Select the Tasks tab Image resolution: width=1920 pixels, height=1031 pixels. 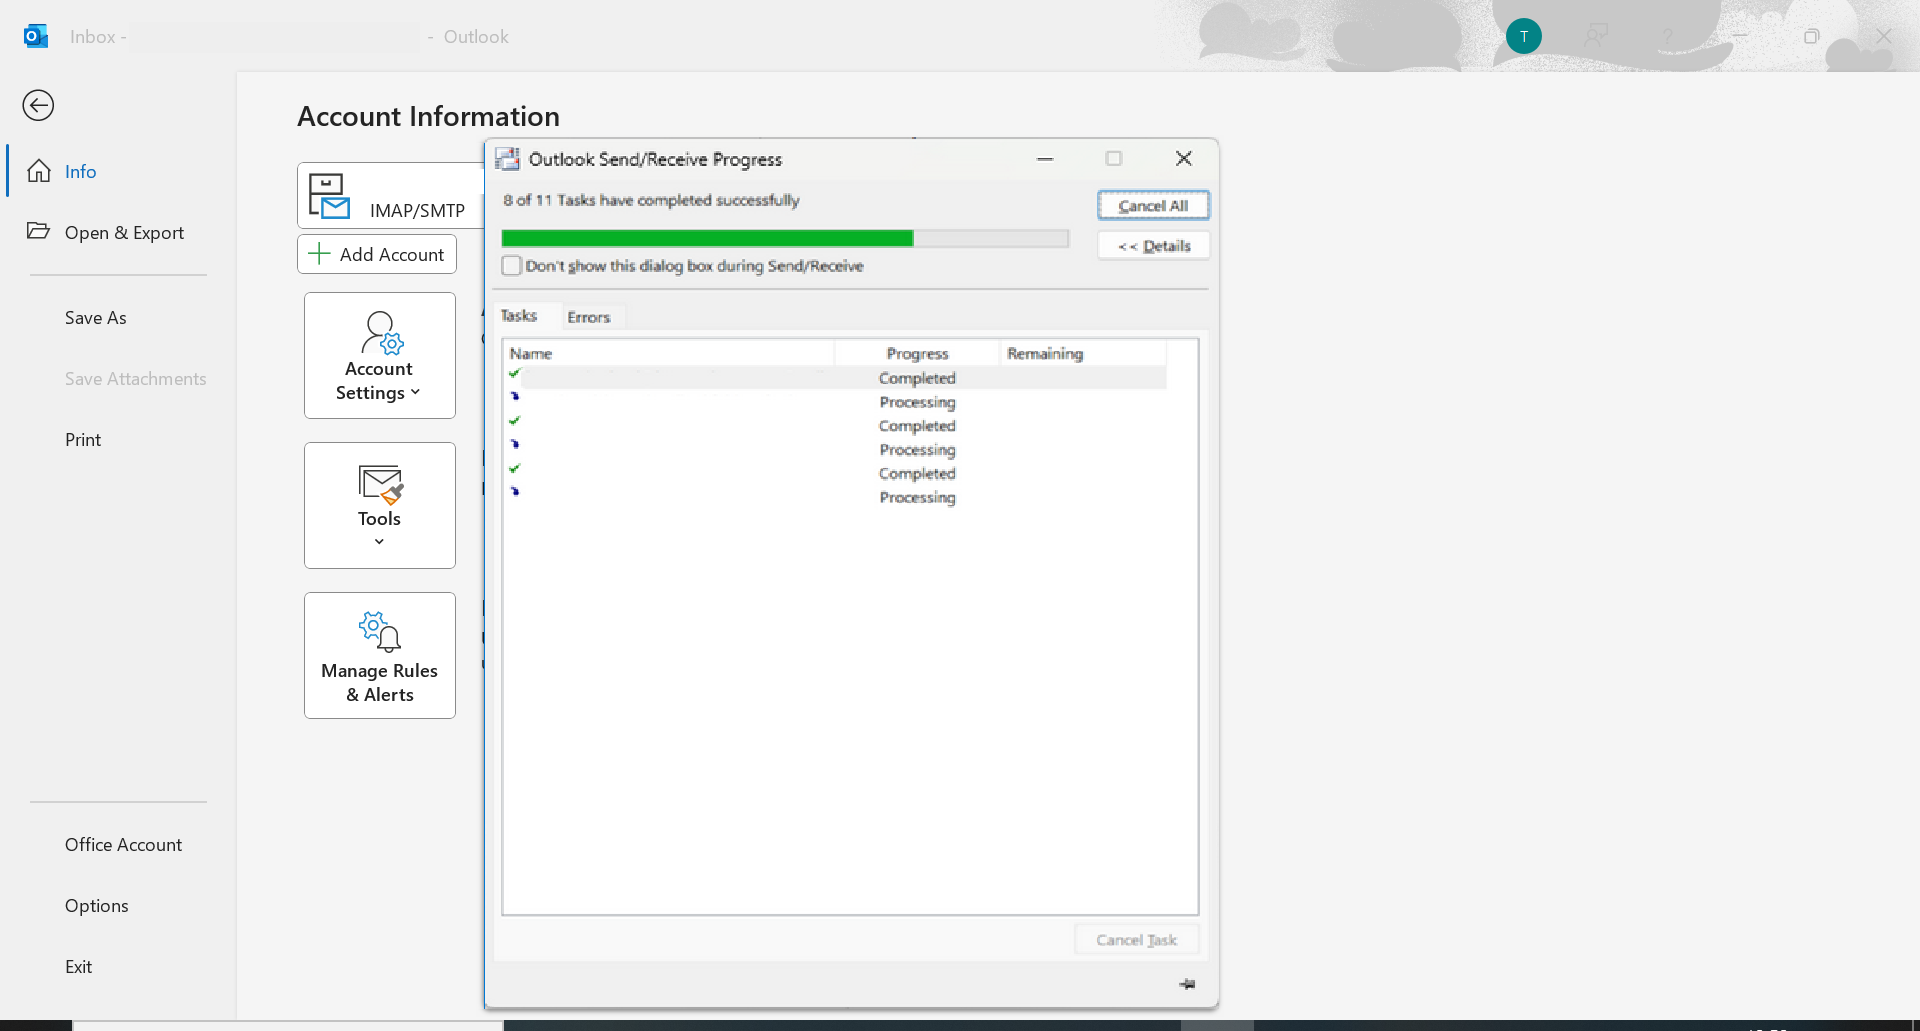[x=521, y=315]
